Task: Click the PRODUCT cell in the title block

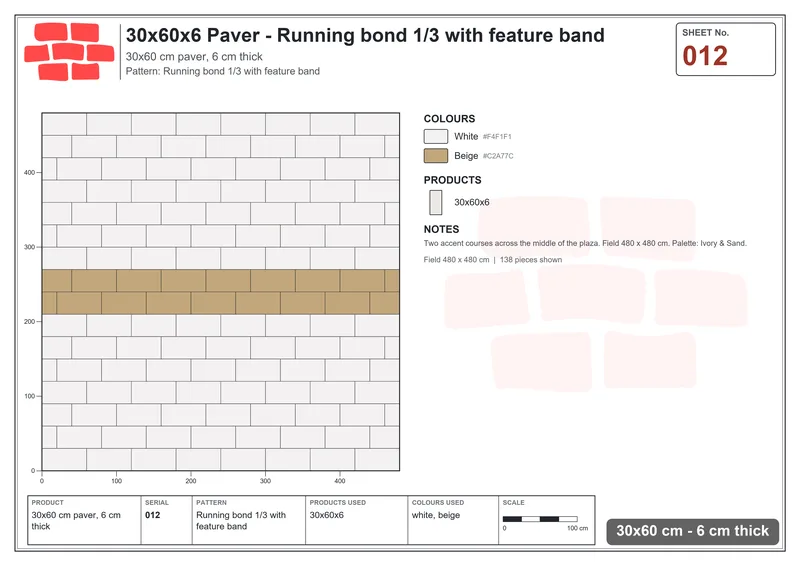Action: click(x=84, y=520)
